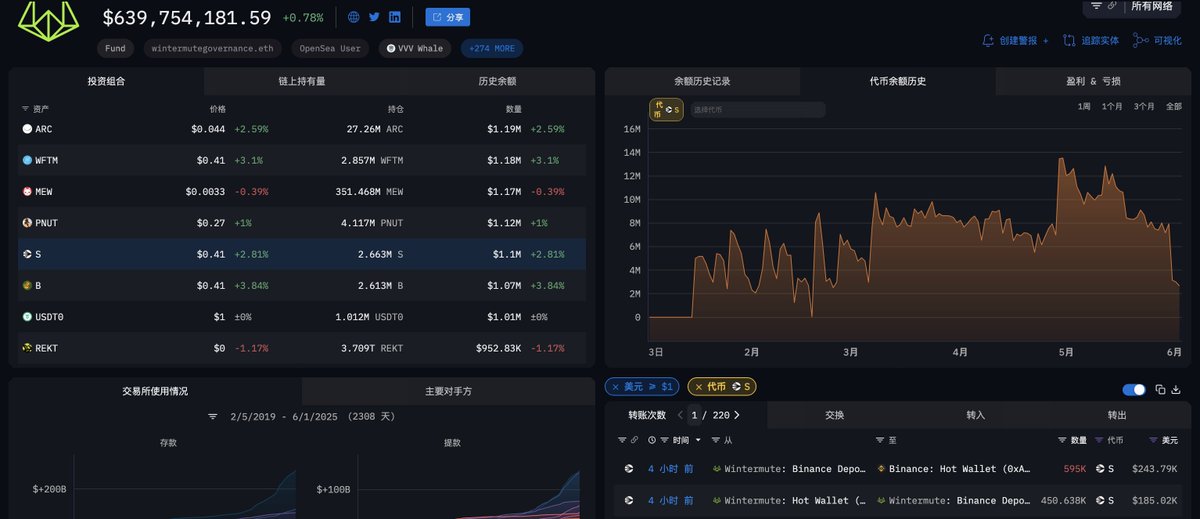Screen dimensions: 1200x519
Task: Switch to the 转出 tab
Action: [x=1117, y=415]
